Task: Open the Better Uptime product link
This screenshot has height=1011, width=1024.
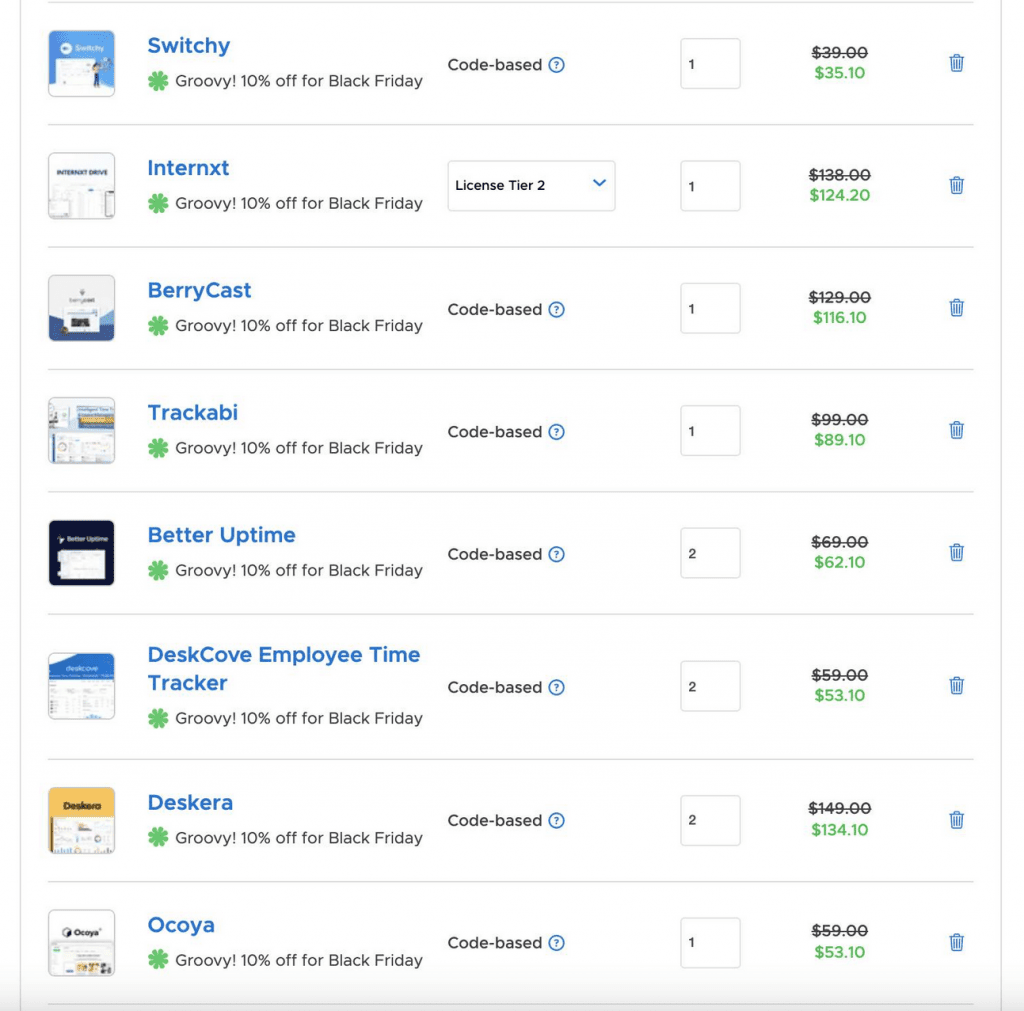Action: click(x=221, y=536)
